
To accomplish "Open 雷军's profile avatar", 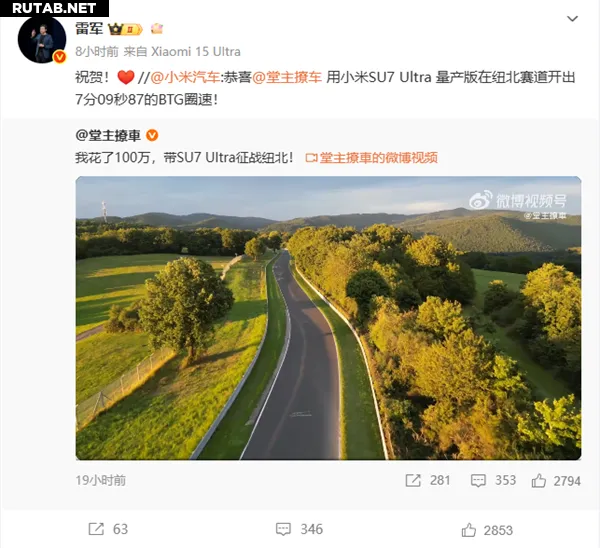I will coord(42,39).
